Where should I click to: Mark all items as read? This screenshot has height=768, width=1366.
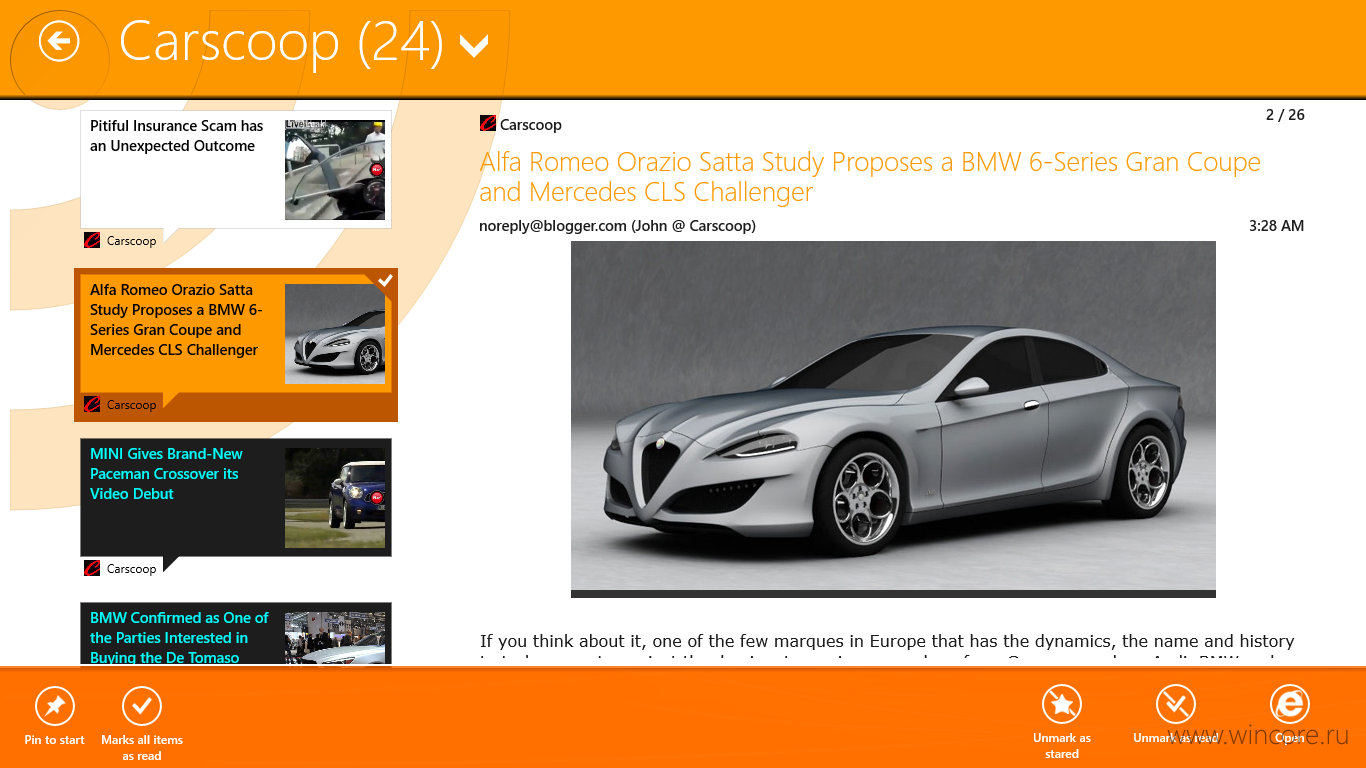pyautogui.click(x=142, y=706)
